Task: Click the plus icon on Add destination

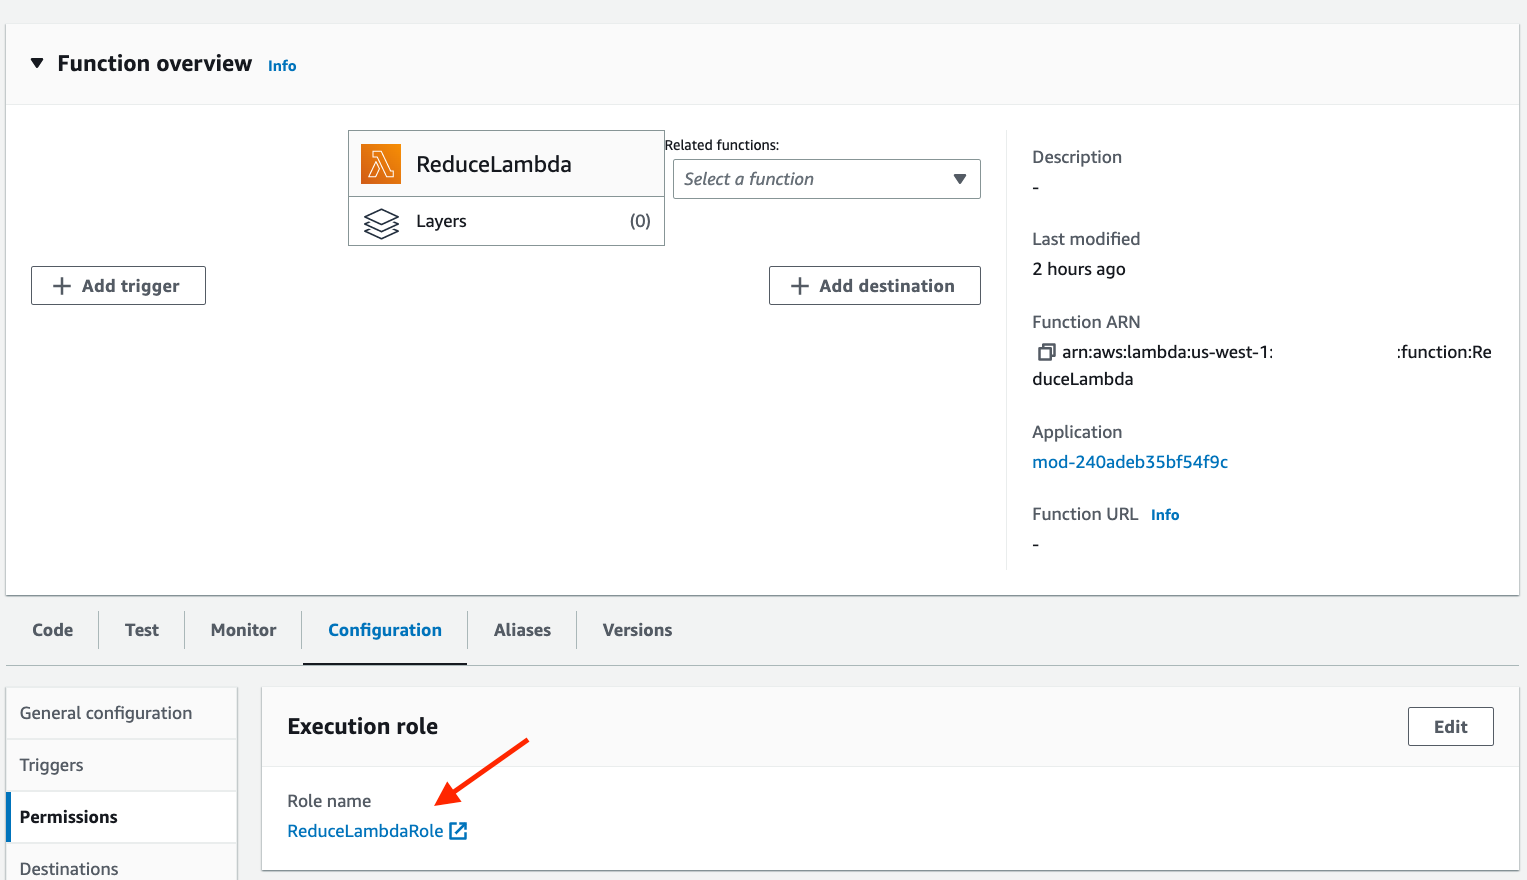Action: point(799,286)
